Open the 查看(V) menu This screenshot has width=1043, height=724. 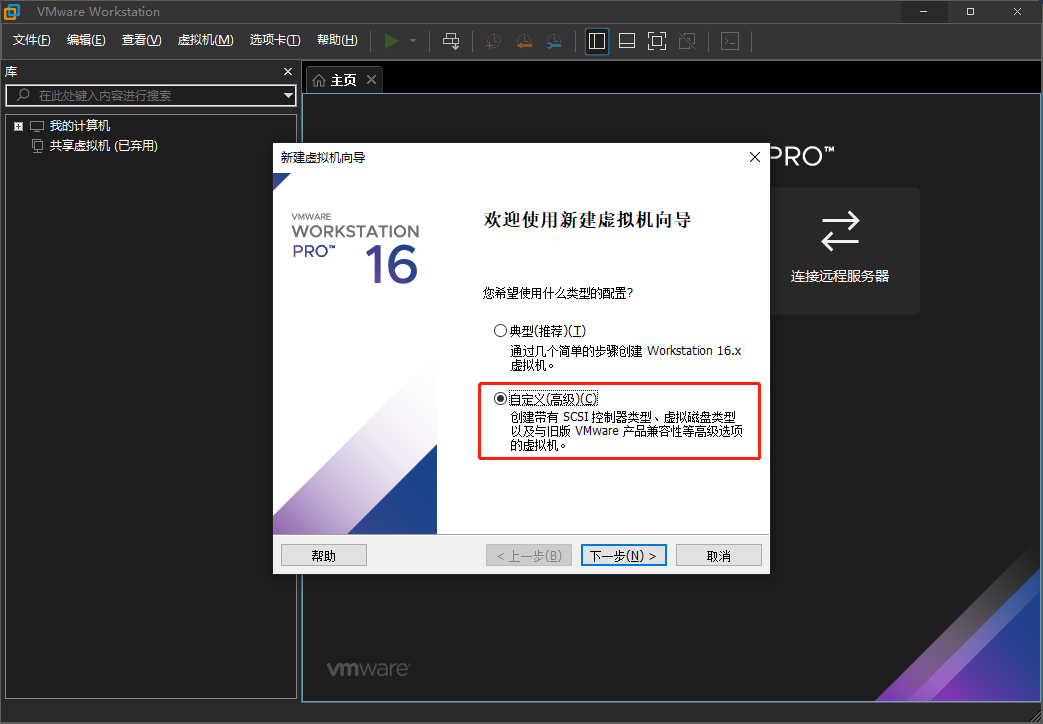click(141, 40)
